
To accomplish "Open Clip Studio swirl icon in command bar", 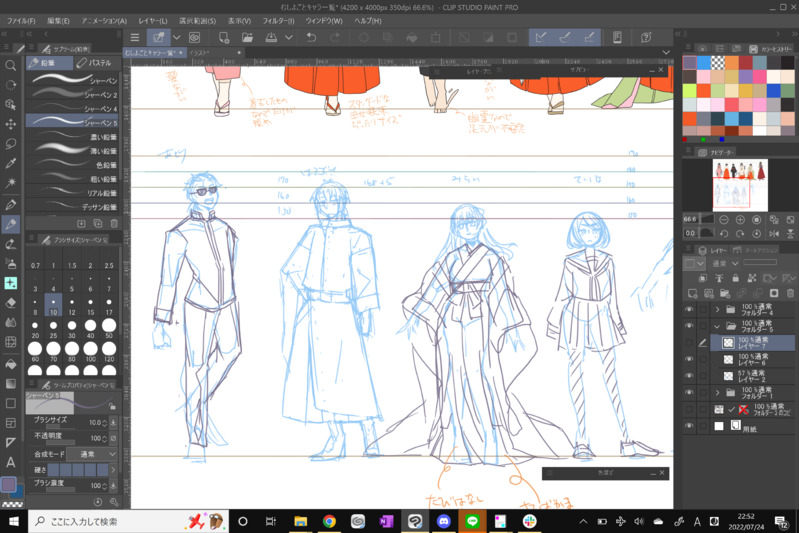I will coord(194,37).
